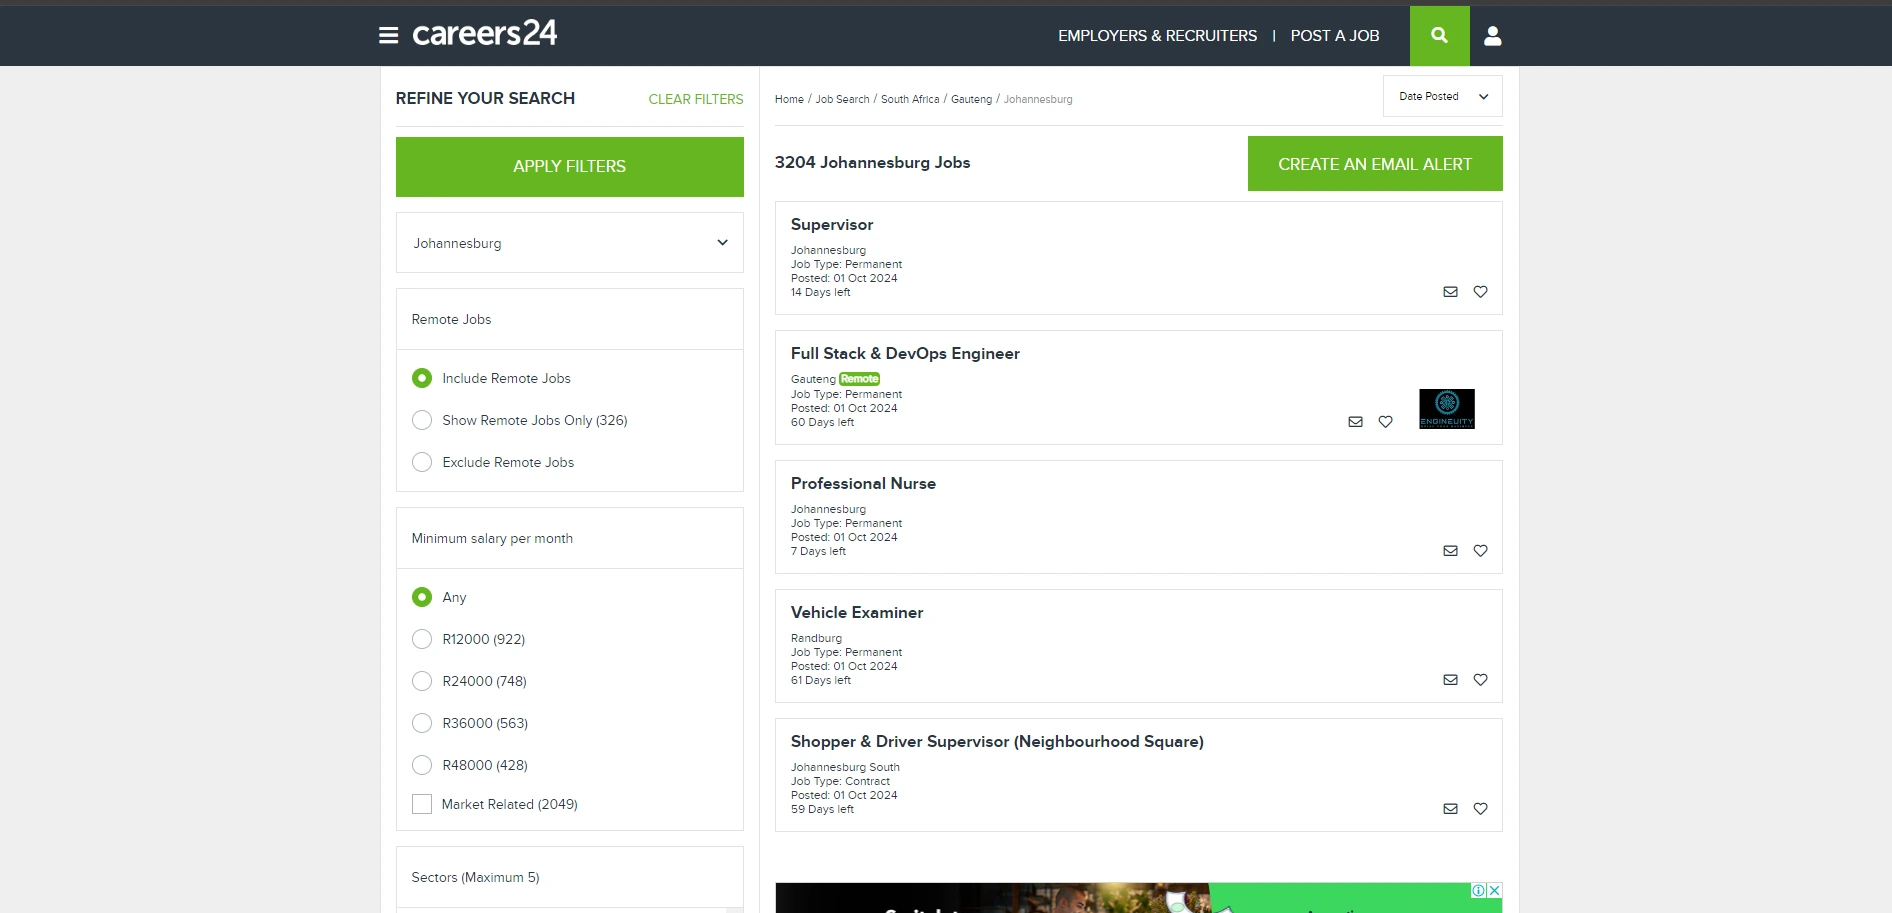Click 'Randburg' location text

click(x=816, y=638)
